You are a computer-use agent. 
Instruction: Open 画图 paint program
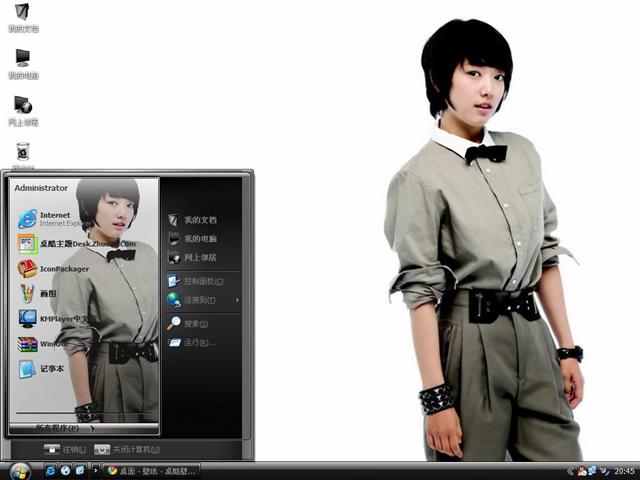(x=38, y=293)
